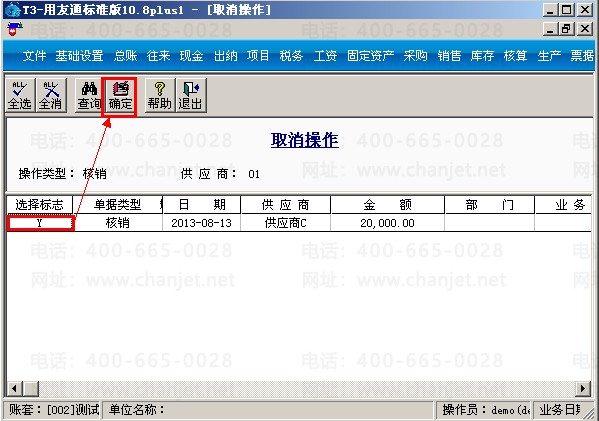The width and height of the screenshot is (599, 421).
Task: Open the 票据 menu
Action: click(x=582, y=56)
